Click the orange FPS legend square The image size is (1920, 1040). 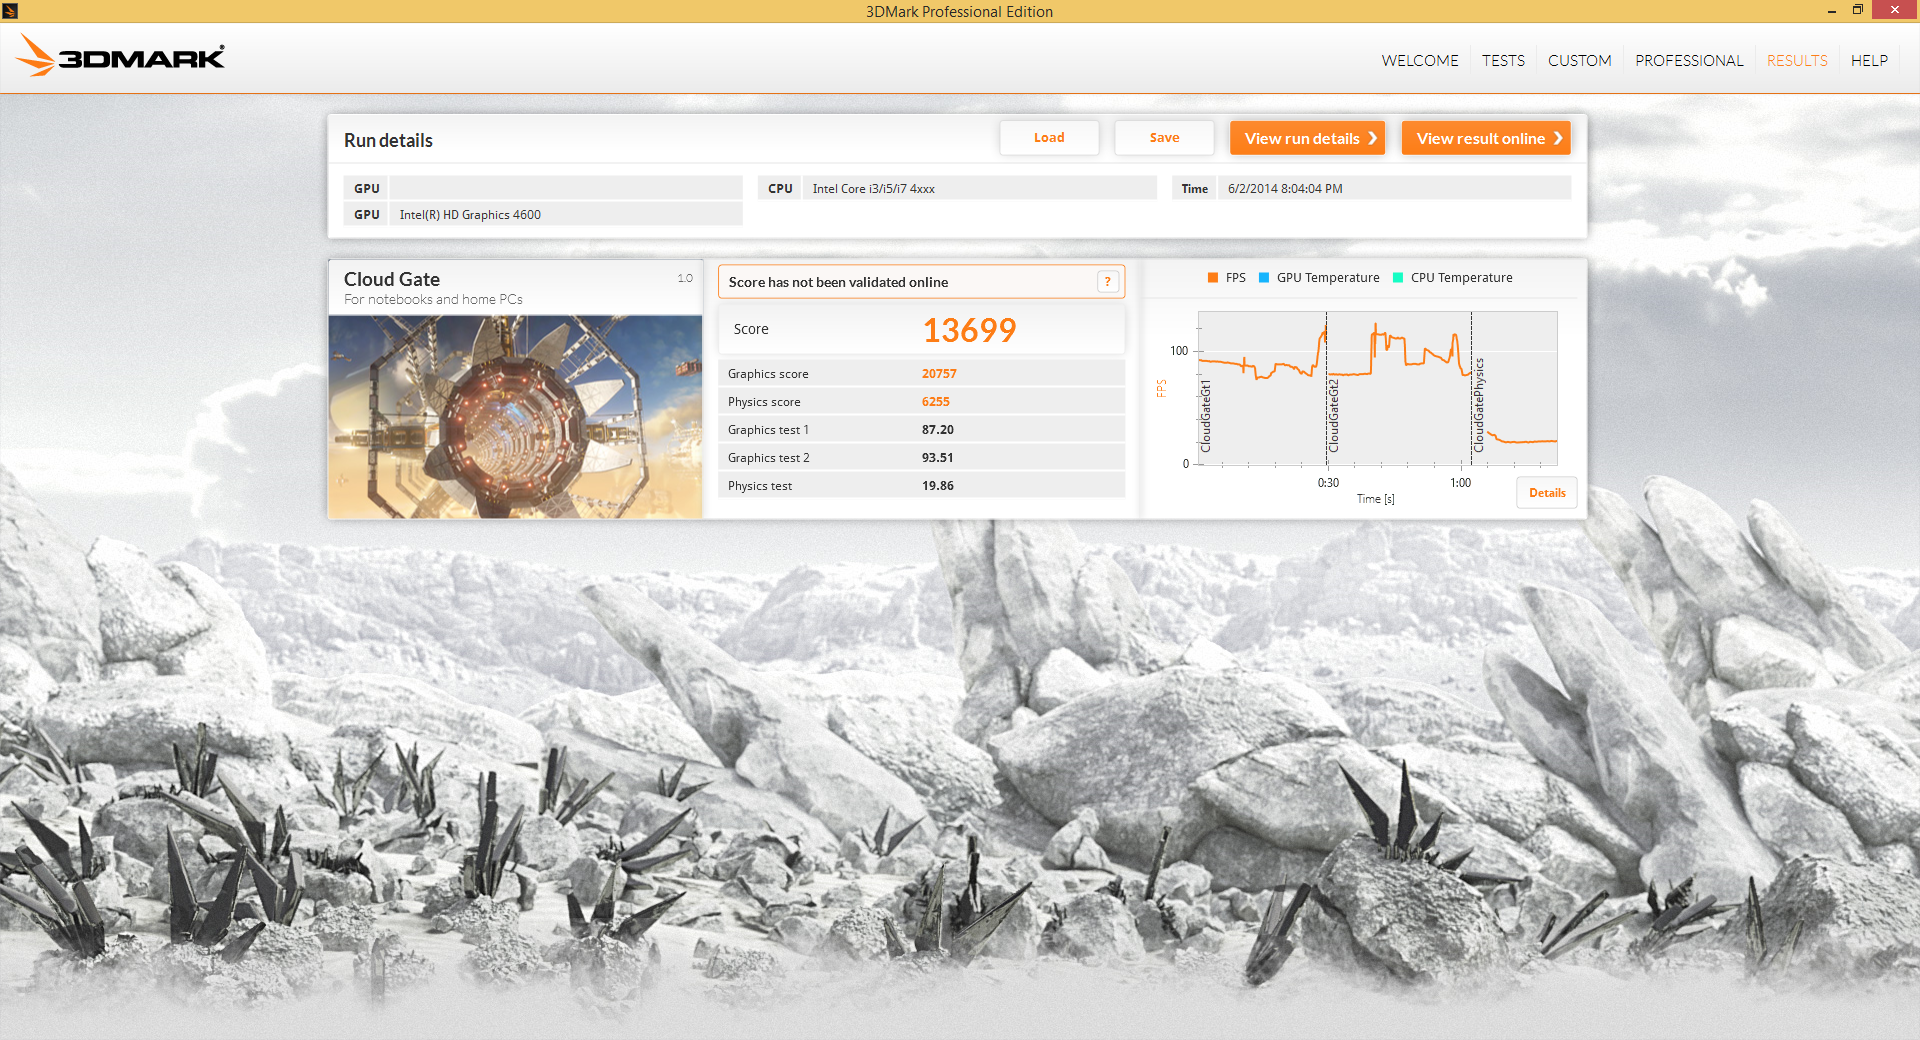point(1213,278)
